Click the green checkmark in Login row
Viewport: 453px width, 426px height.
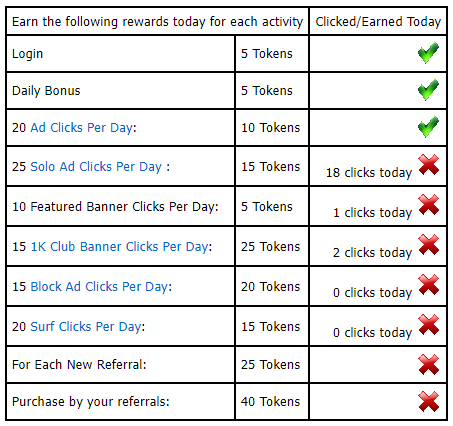[x=428, y=53]
